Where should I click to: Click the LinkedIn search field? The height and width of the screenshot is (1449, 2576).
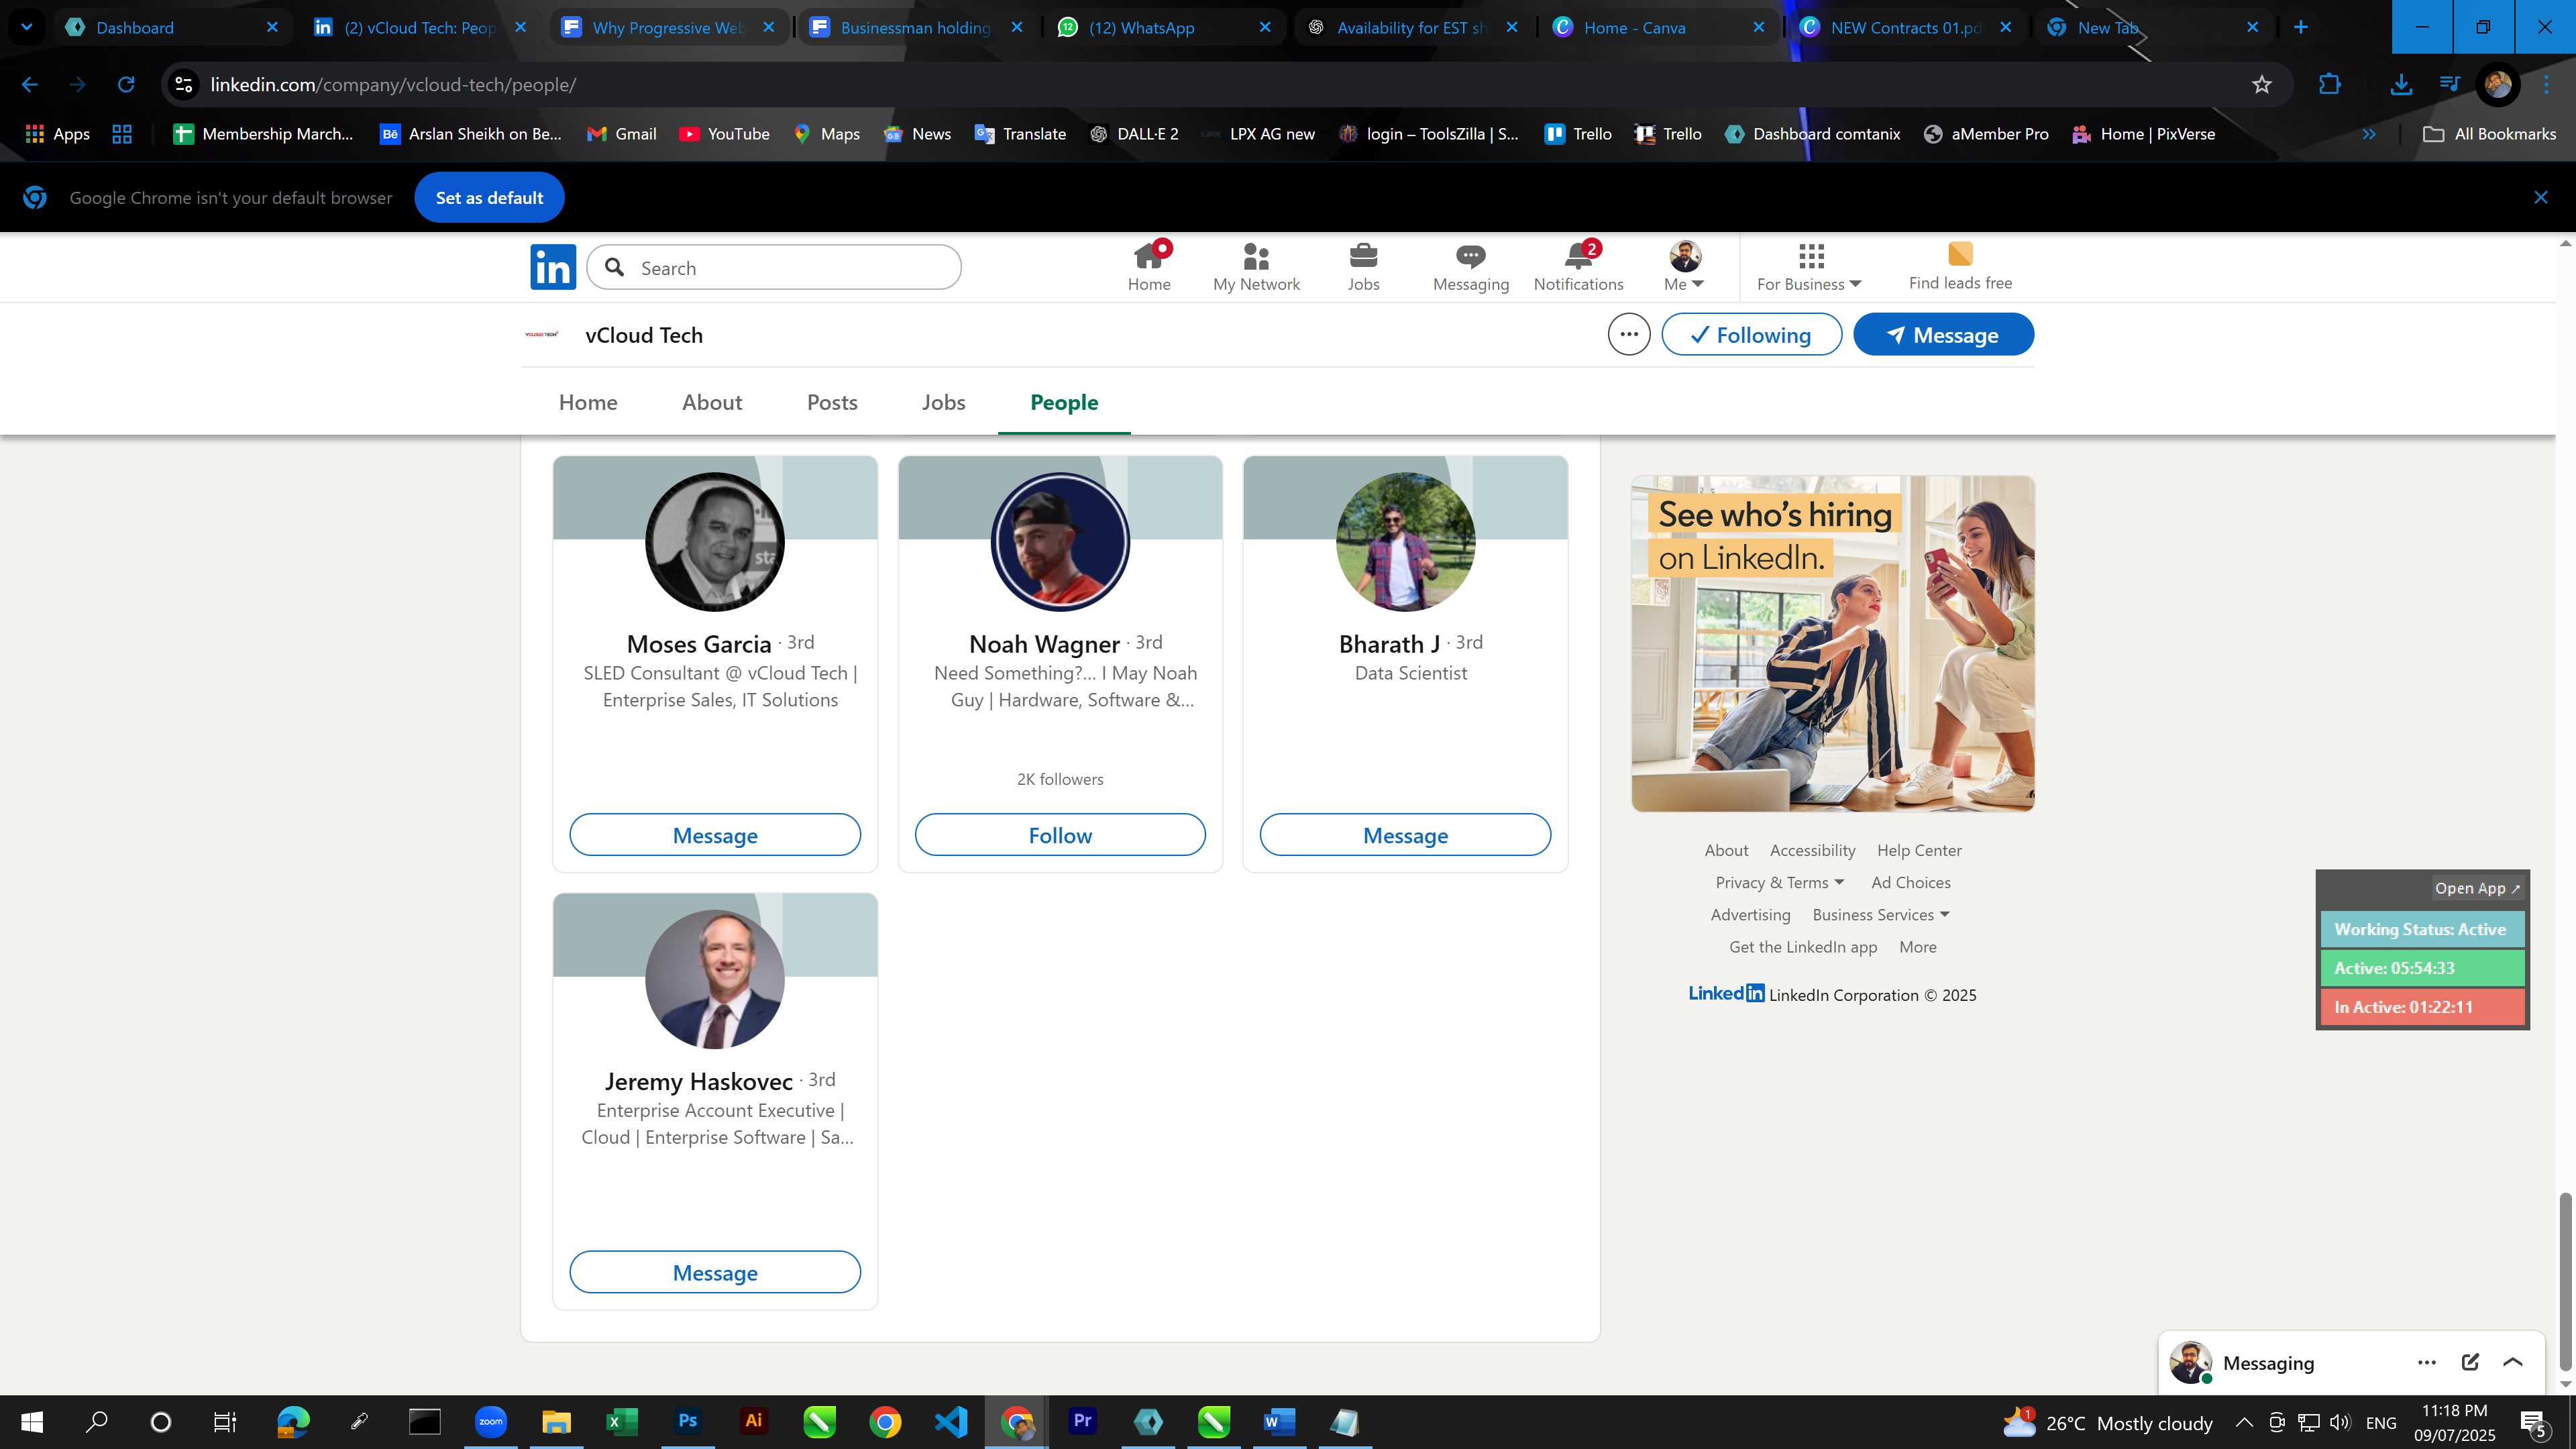[774, 267]
